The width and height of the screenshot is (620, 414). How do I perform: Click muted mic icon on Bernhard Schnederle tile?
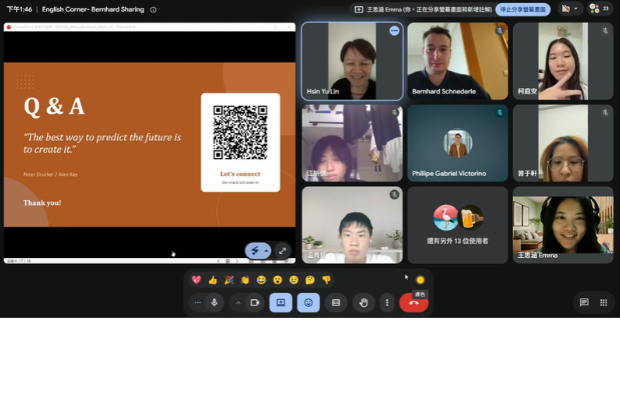[x=500, y=30]
